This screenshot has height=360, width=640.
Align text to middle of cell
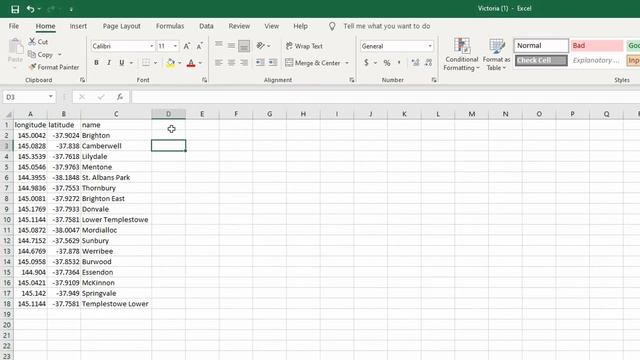coord(231,46)
